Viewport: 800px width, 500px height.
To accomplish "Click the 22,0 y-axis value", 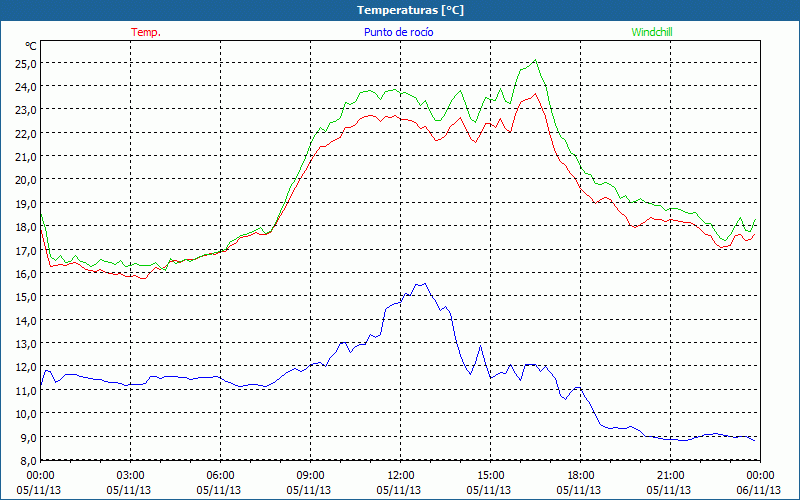I will [27, 134].
